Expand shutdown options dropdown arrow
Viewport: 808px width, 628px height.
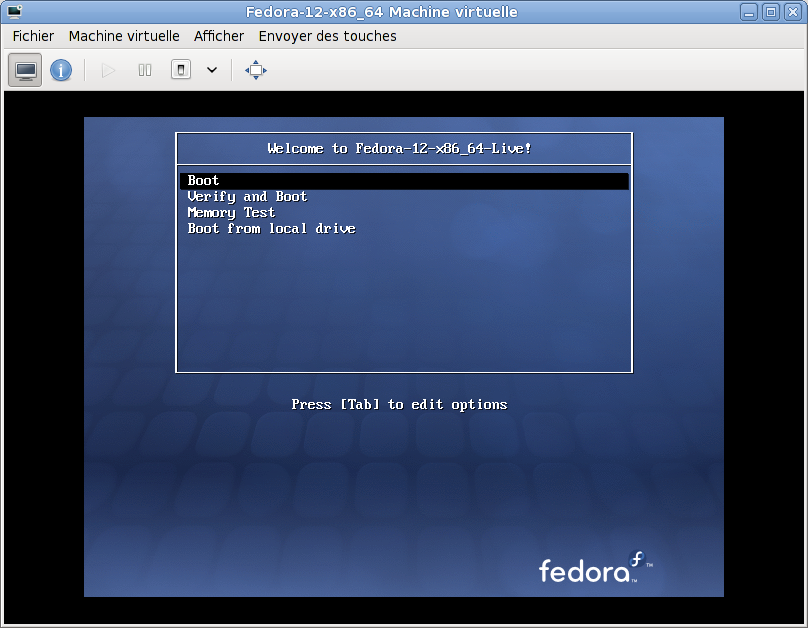point(211,70)
